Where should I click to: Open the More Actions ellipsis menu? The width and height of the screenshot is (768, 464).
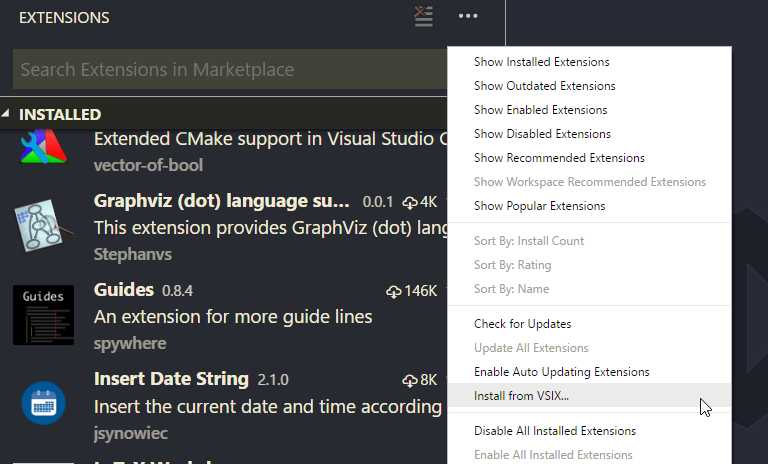click(x=468, y=16)
